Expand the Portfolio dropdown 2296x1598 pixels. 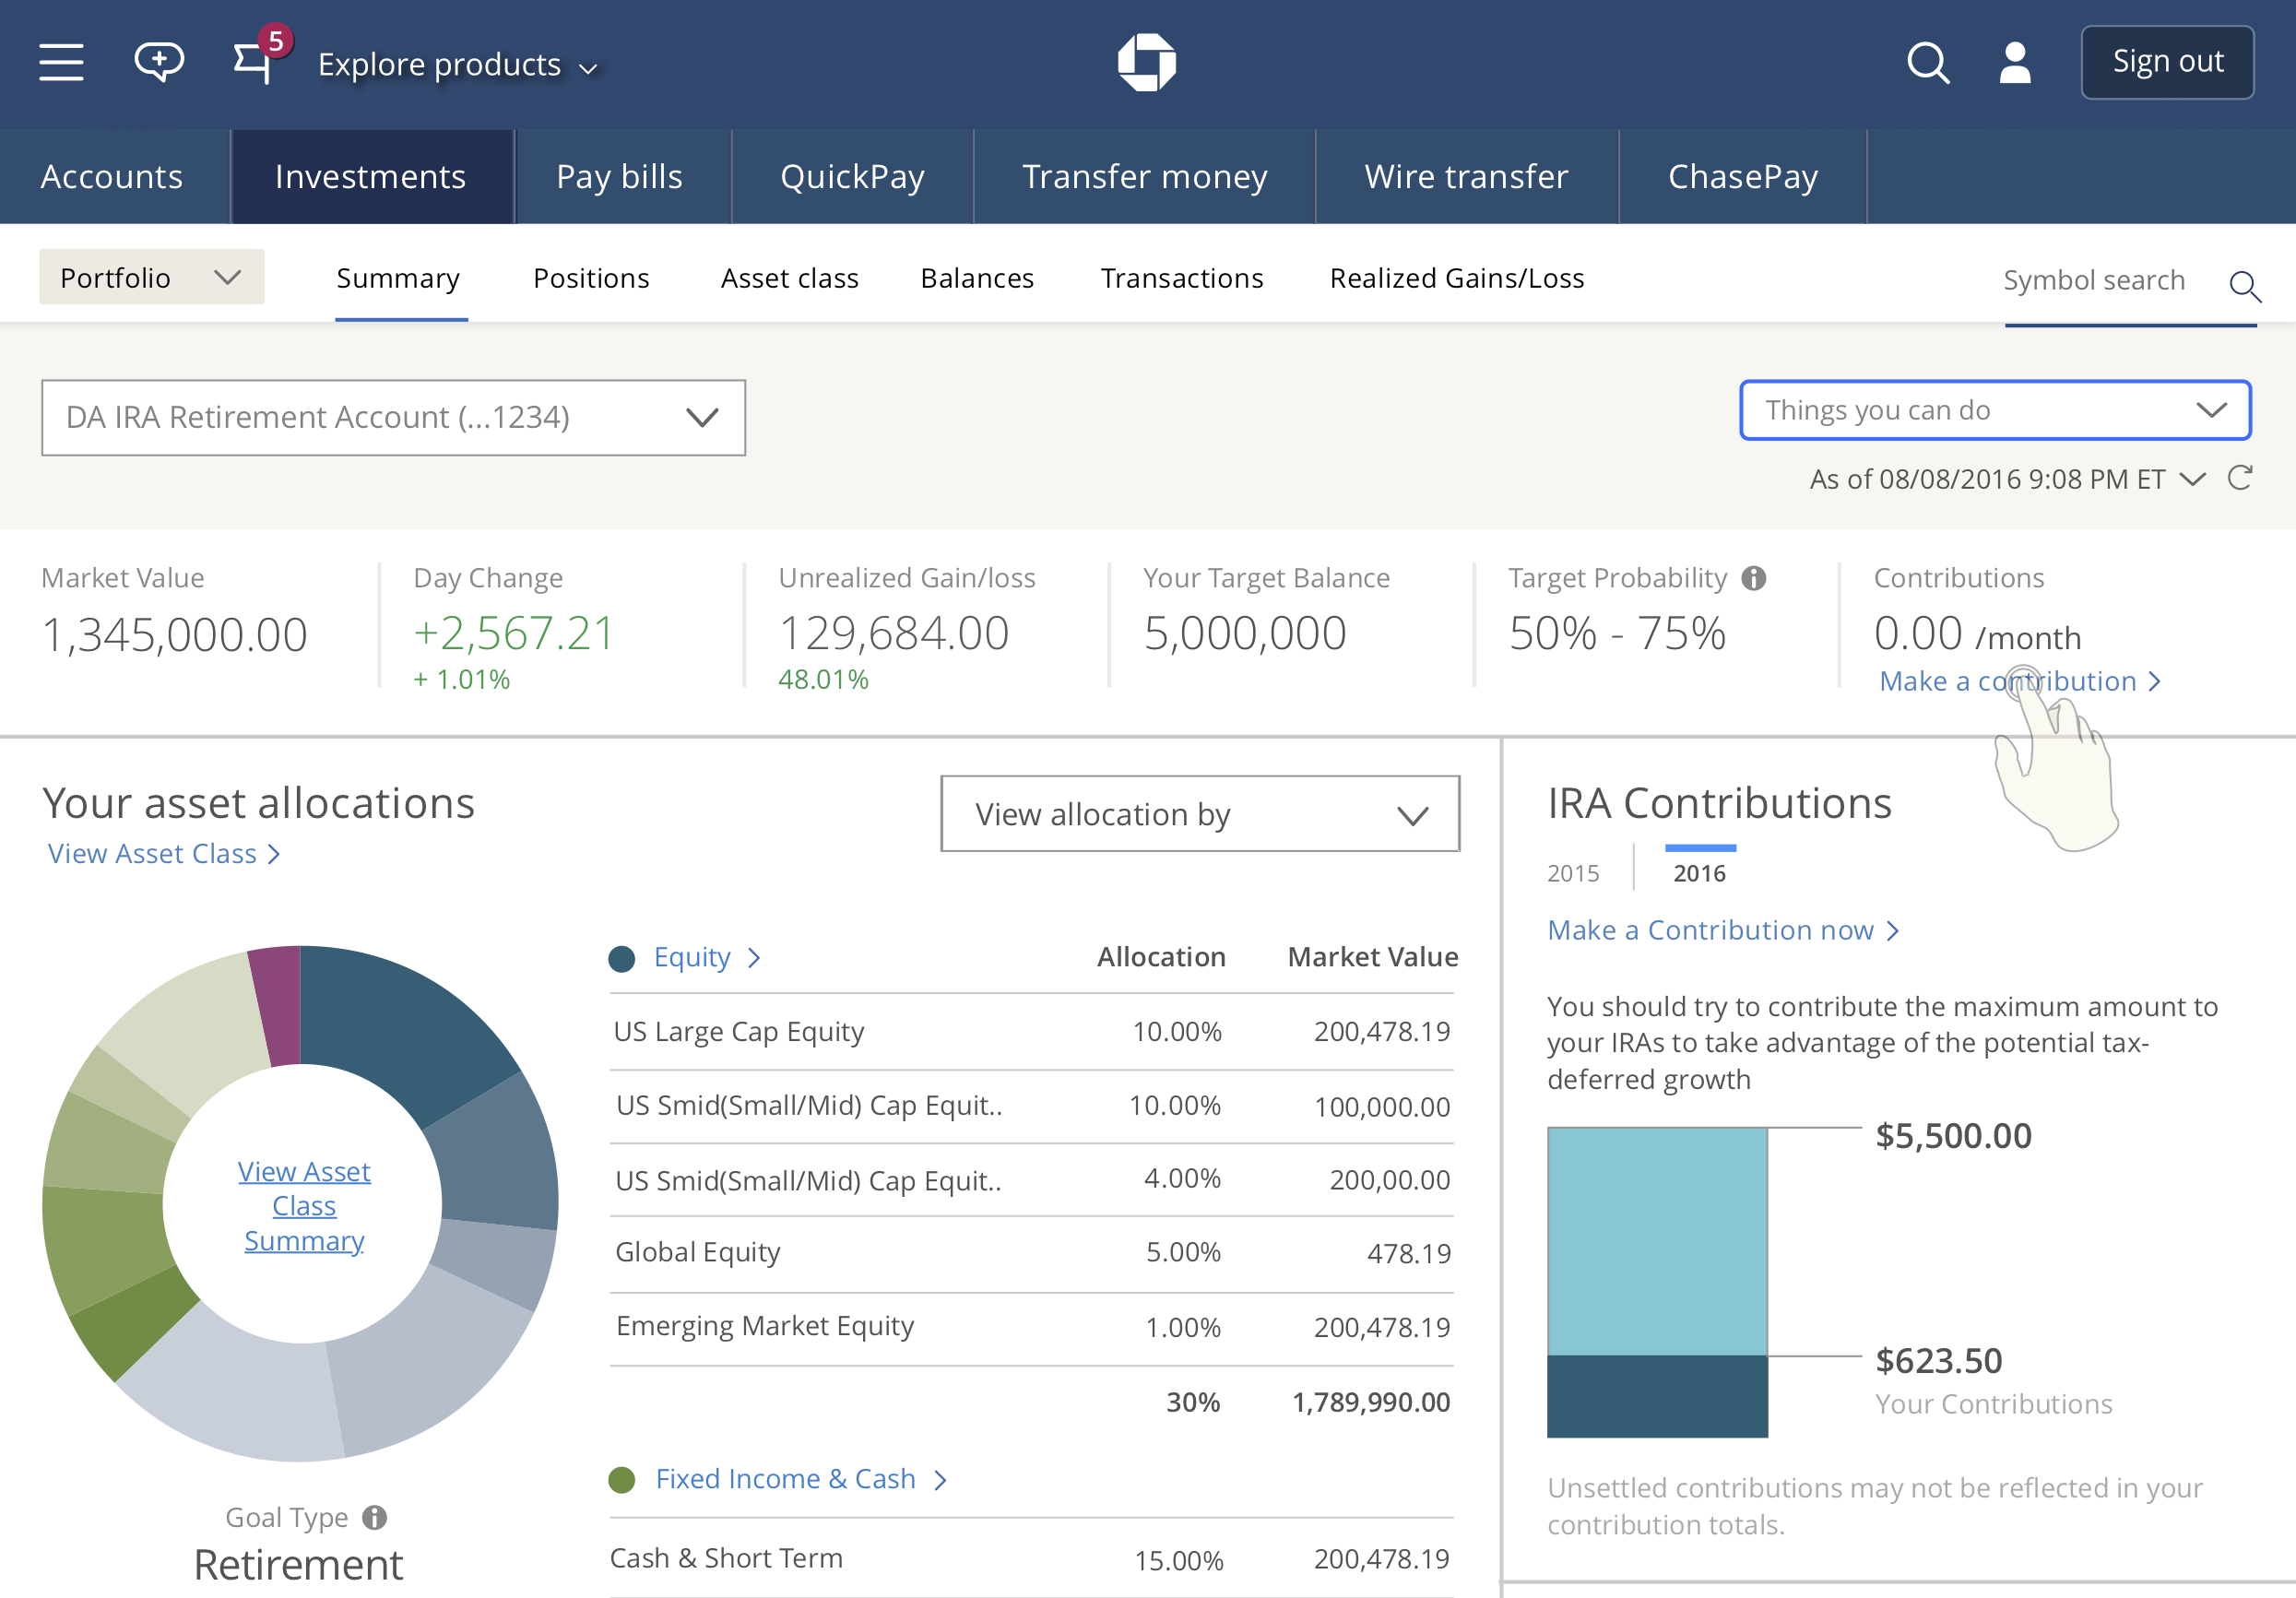click(152, 277)
